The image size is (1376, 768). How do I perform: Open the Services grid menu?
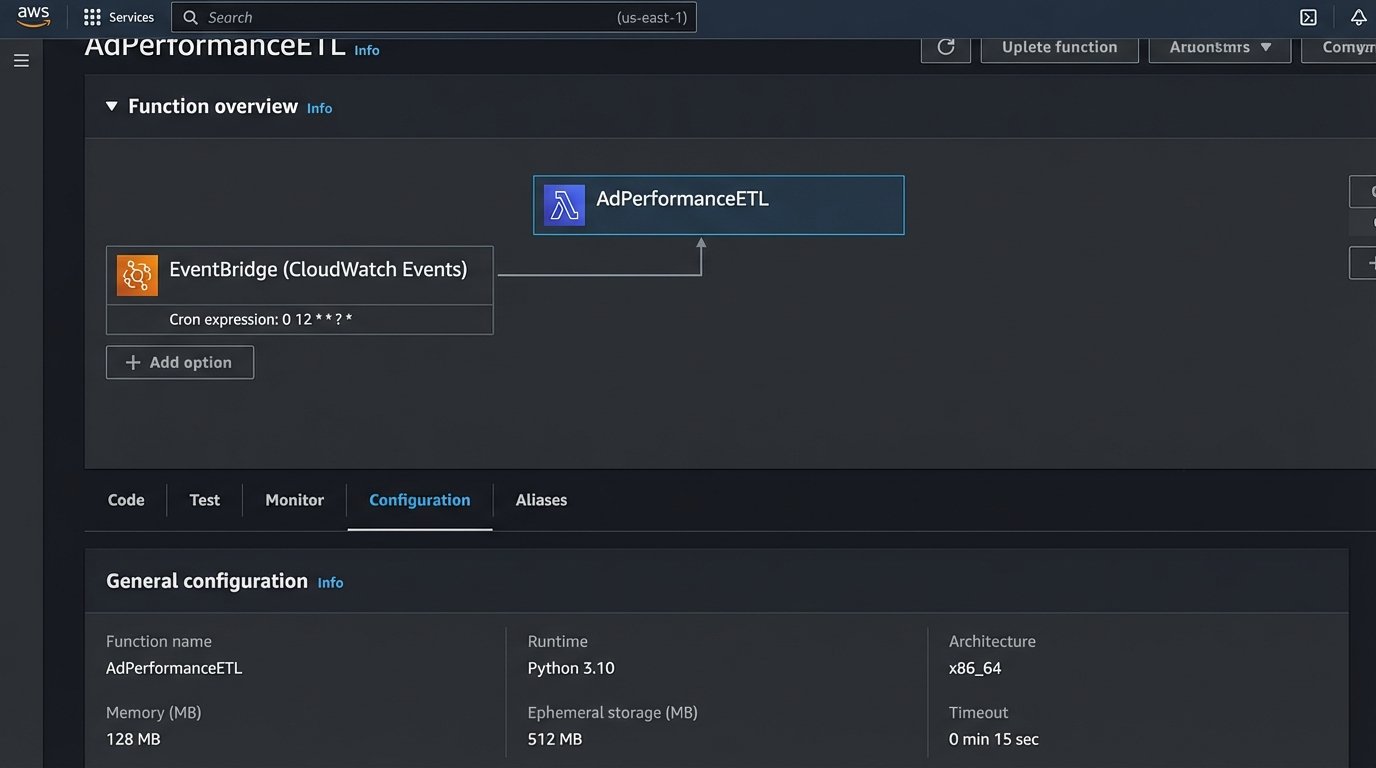coord(93,17)
